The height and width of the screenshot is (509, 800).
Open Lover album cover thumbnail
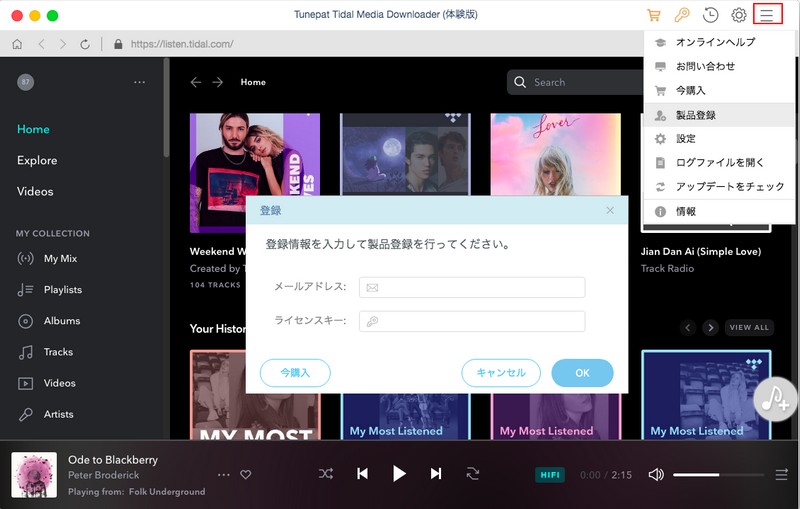556,154
